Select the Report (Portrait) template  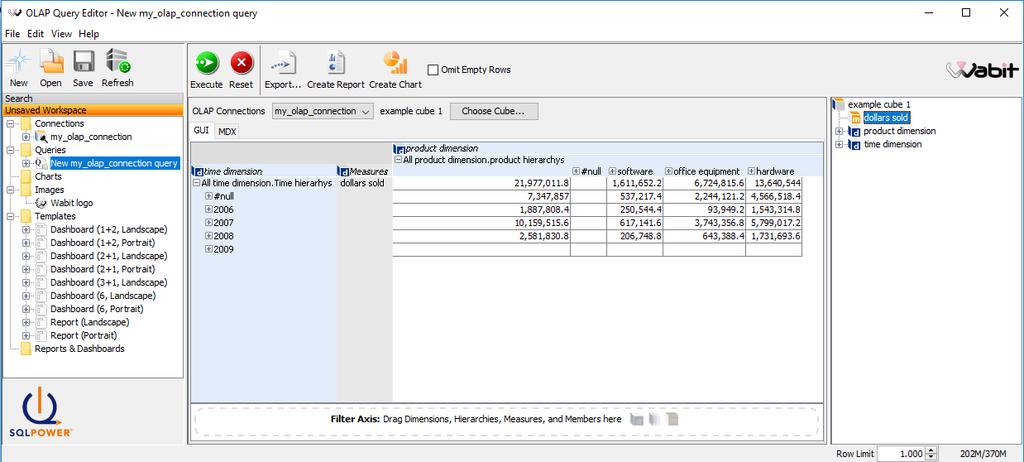[84, 336]
